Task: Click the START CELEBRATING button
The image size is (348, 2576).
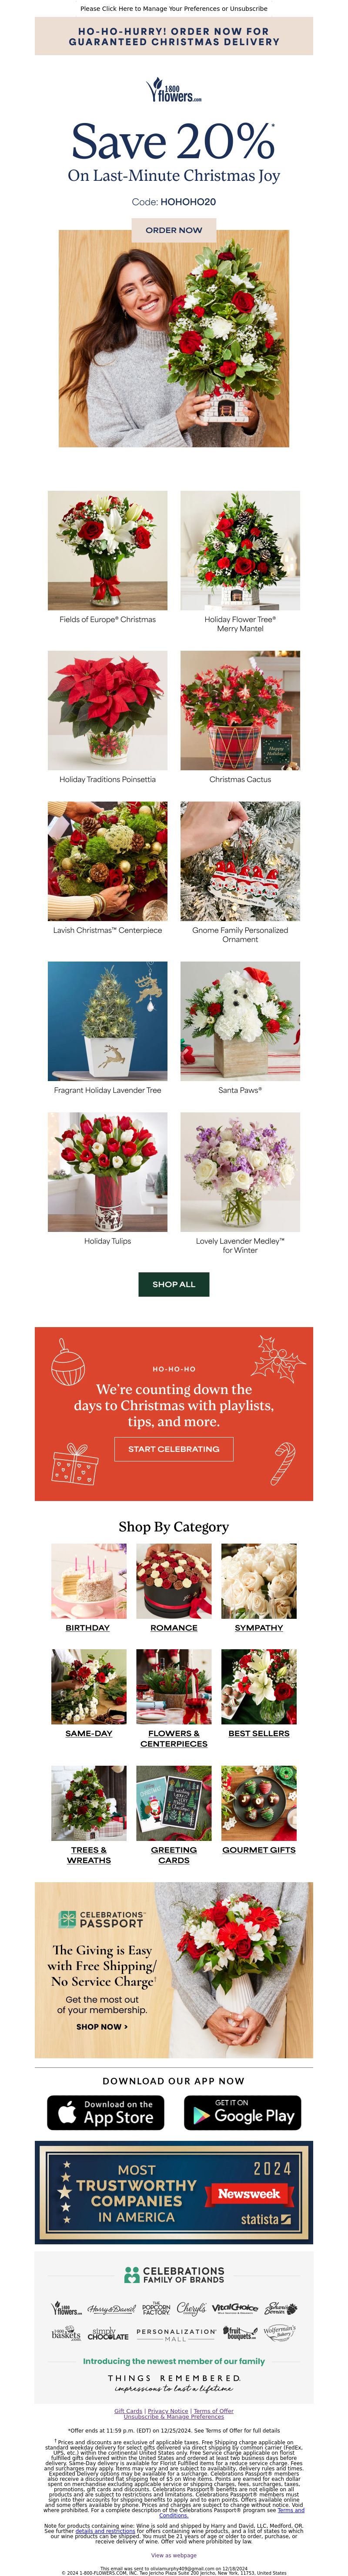Action: pos(174,1448)
